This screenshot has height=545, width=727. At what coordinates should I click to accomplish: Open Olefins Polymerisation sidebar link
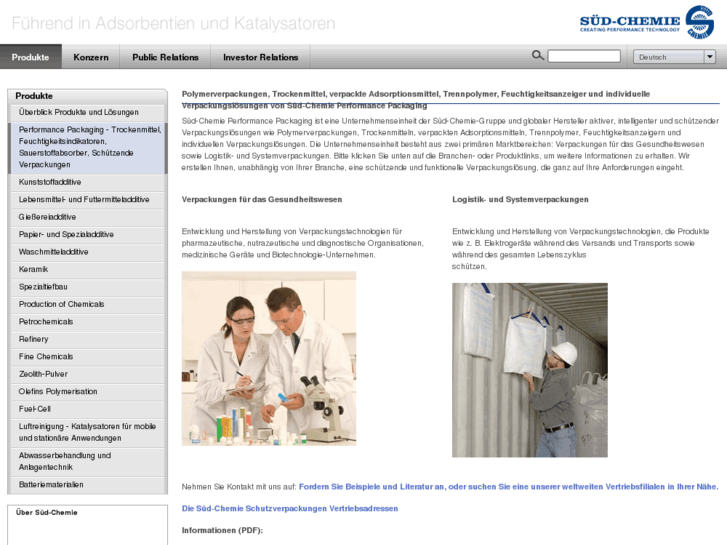[88, 392]
